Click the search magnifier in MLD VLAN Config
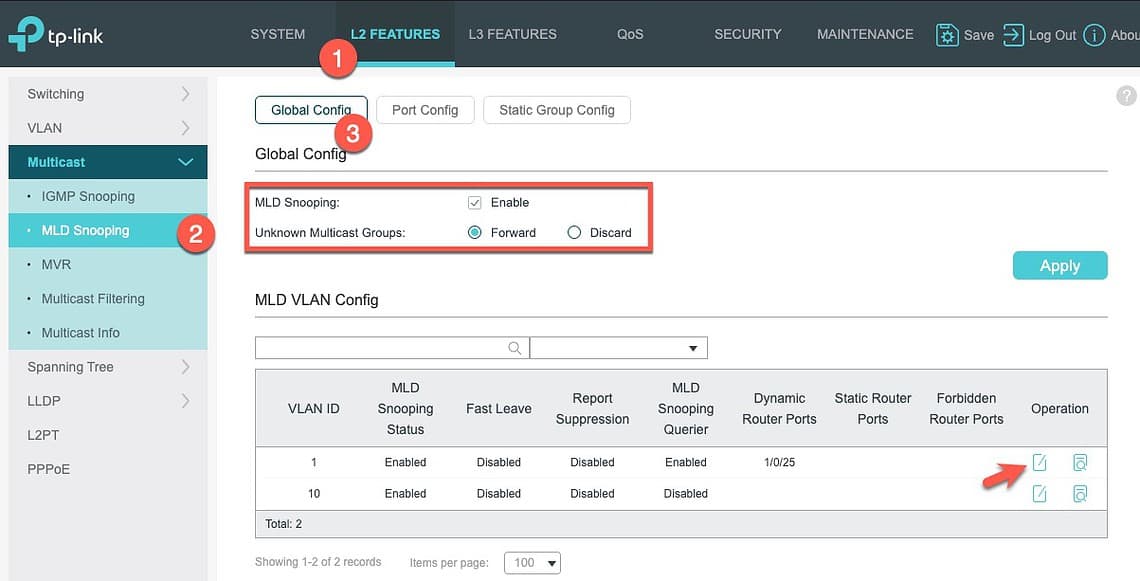This screenshot has width=1140, height=581. 515,347
